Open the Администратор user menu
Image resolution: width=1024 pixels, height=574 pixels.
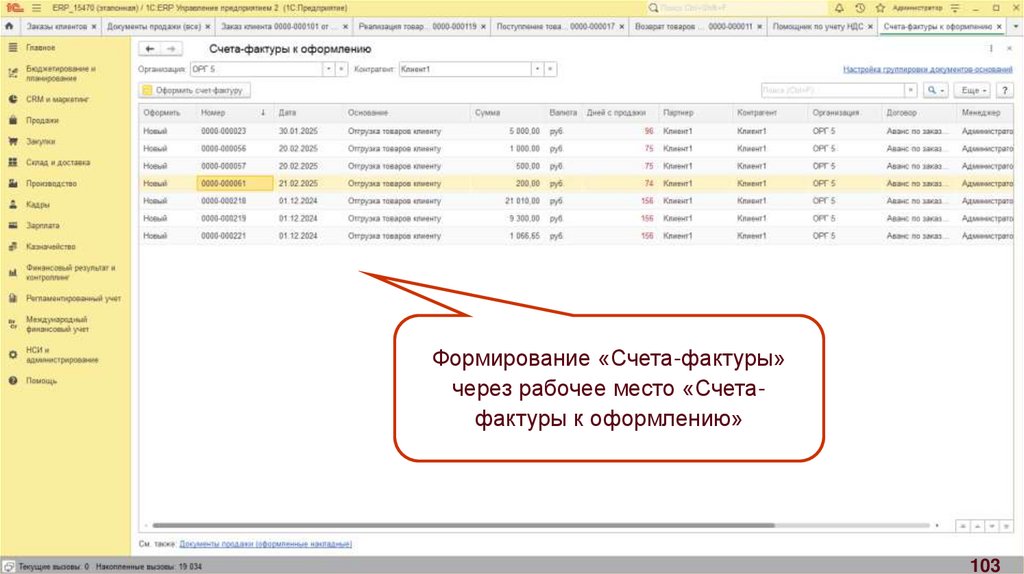(917, 8)
